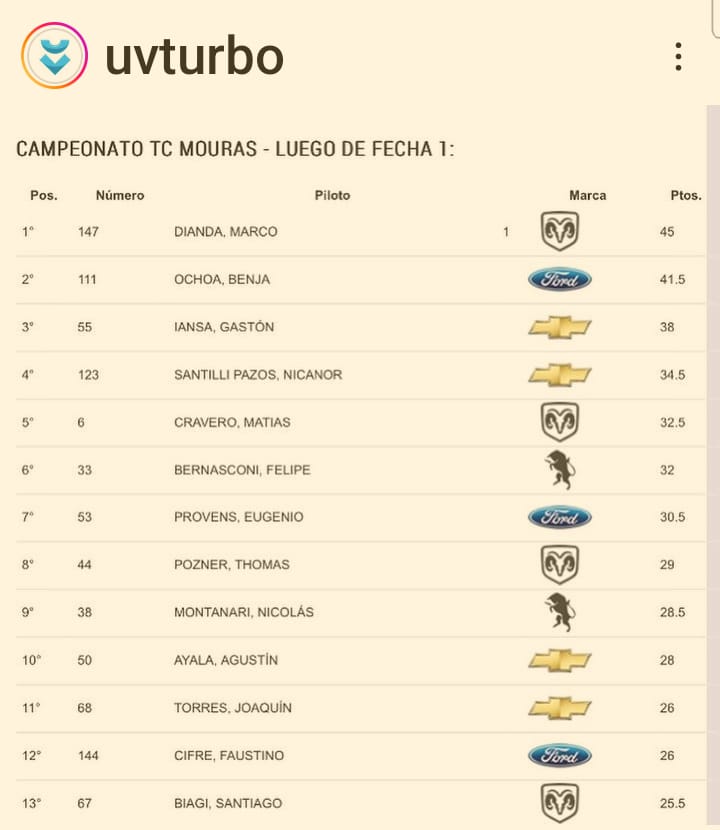
Task: Click Torino logo for Montanari, Nicolás
Action: [x=560, y=612]
